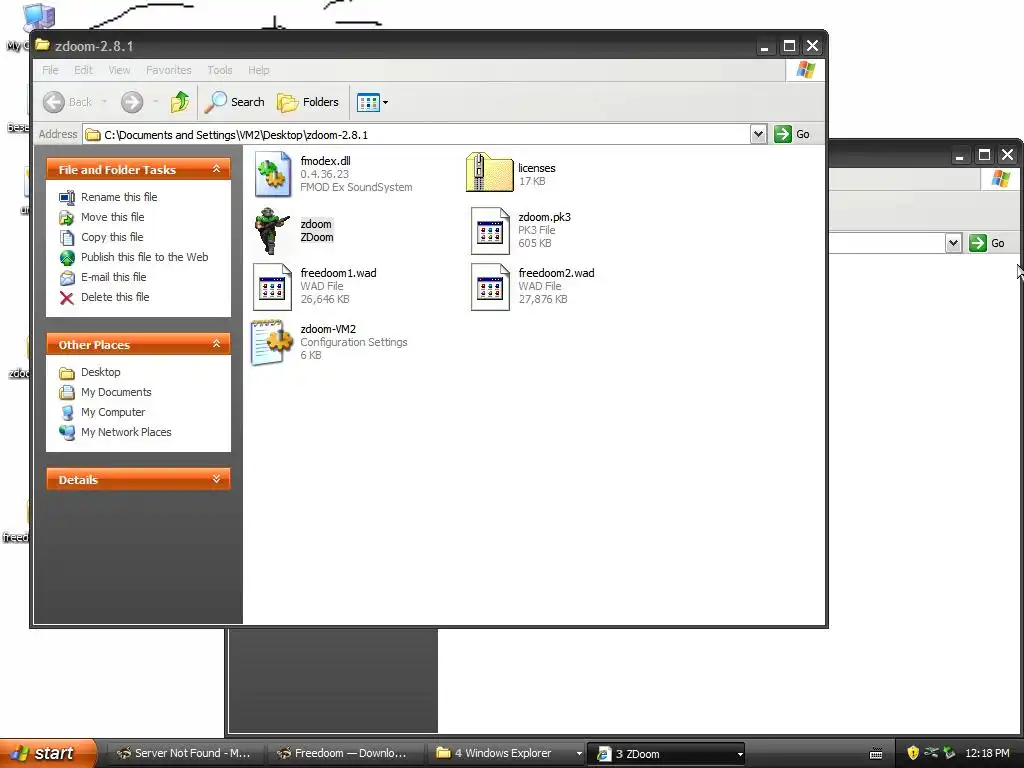1024x768 pixels.
Task: Click E-mail this file
Action: 113,277
